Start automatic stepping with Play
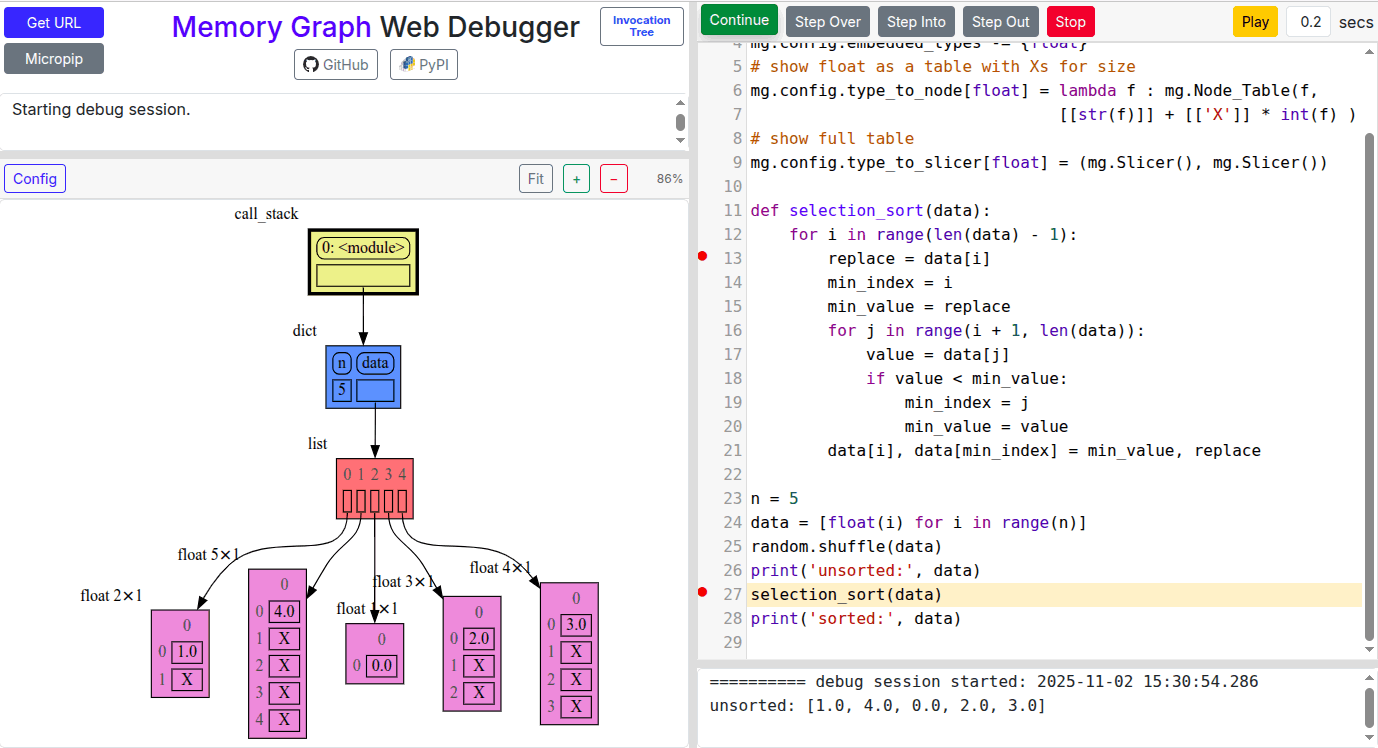 click(1255, 19)
